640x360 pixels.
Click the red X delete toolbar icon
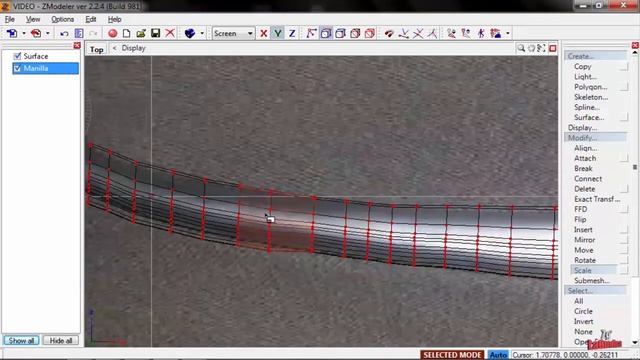point(170,33)
